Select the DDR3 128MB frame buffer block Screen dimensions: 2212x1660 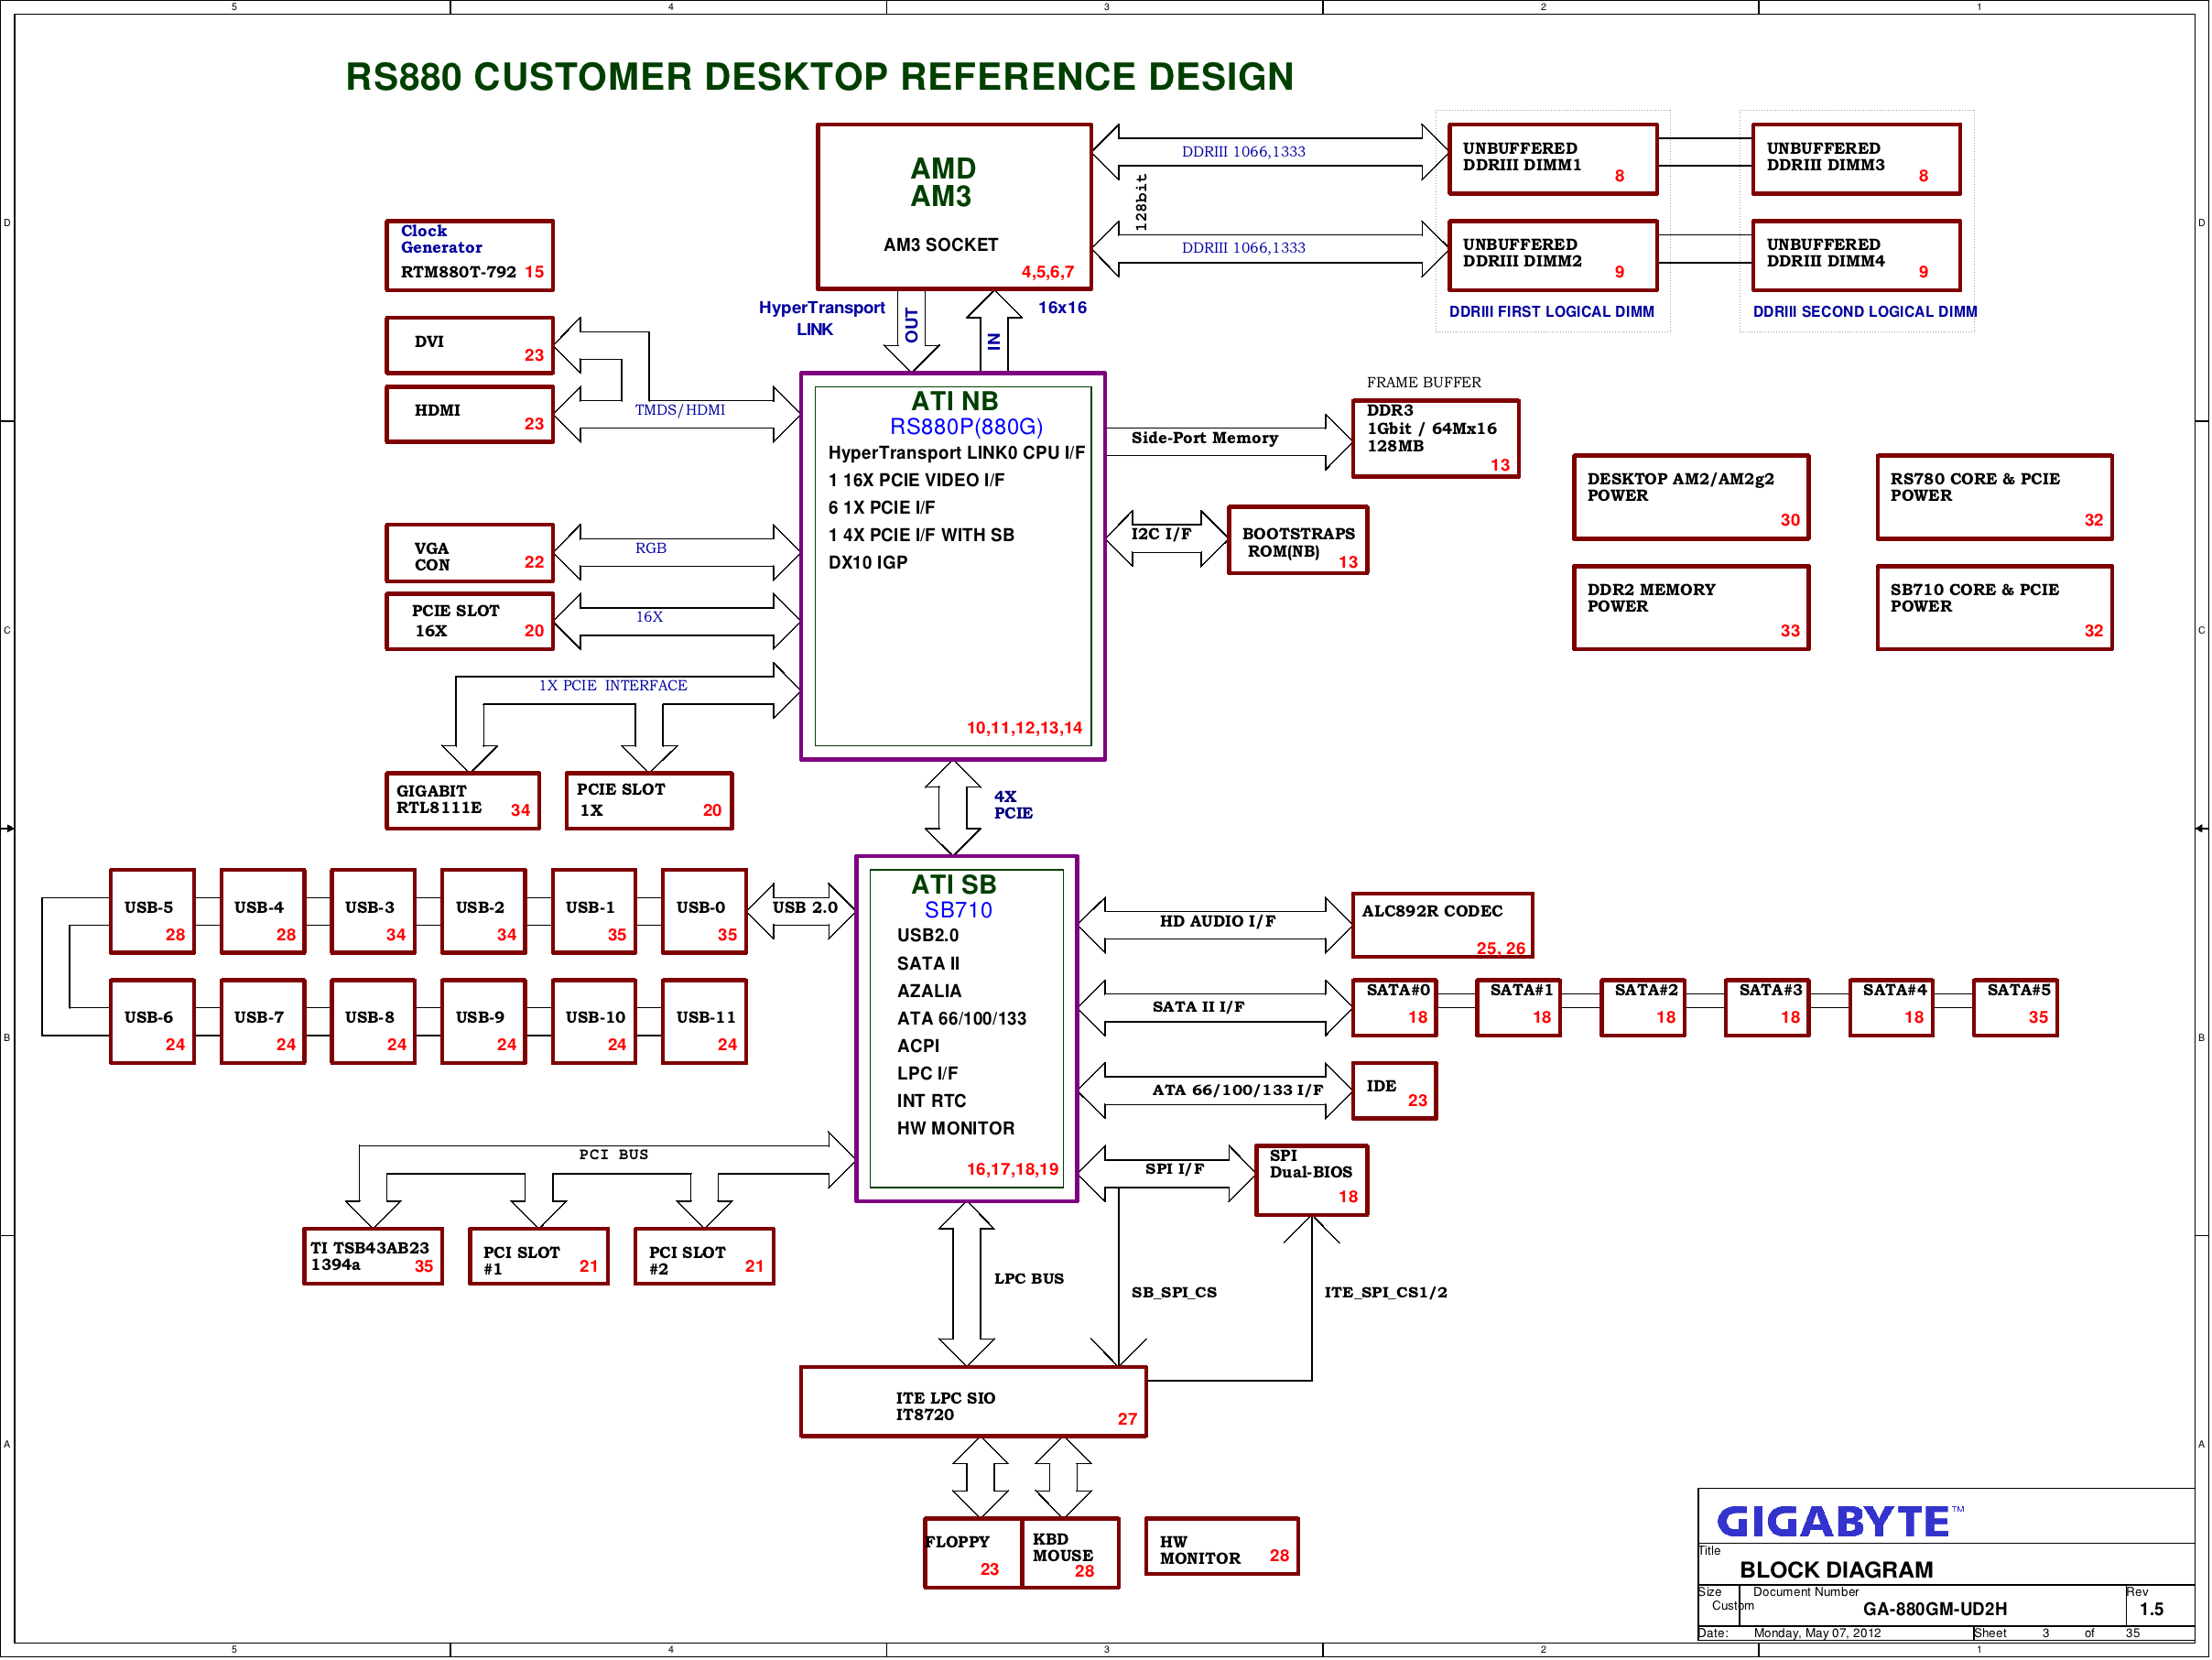tap(1436, 439)
